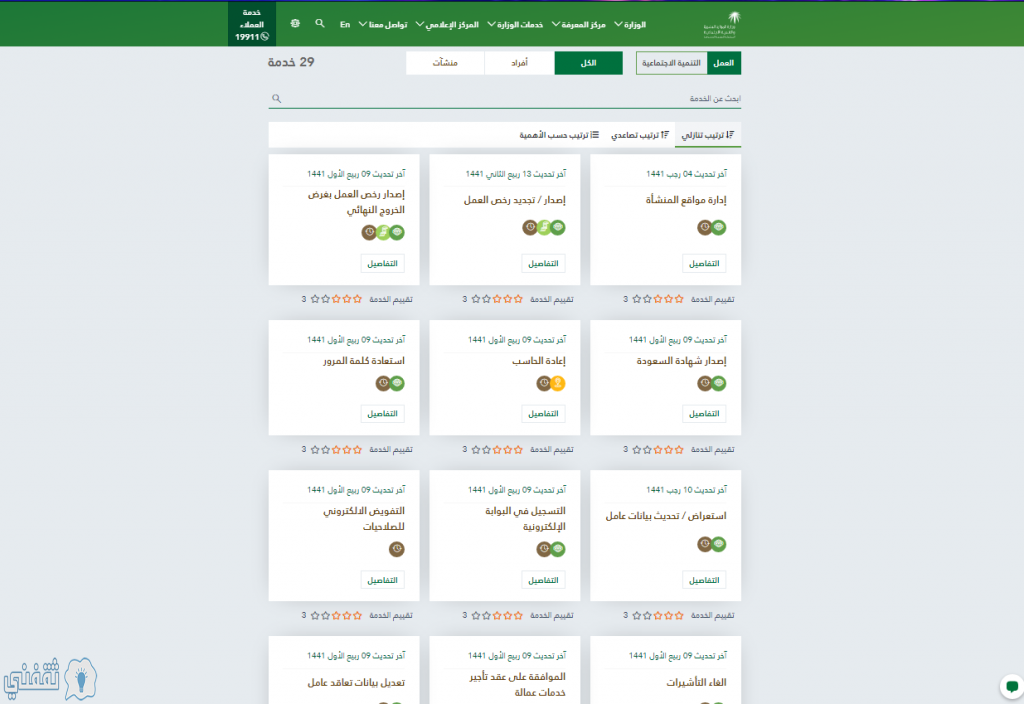
Task: Open التفاصيل for استعادة كلمة المرور
Action: click(383, 413)
